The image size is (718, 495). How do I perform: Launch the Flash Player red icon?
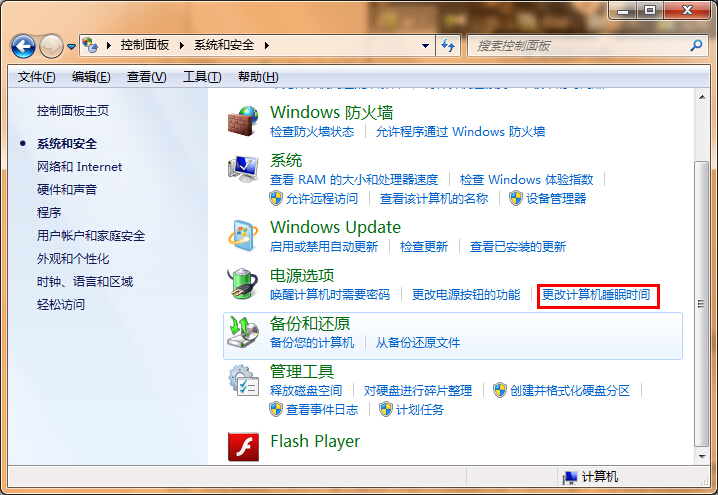pos(243,448)
